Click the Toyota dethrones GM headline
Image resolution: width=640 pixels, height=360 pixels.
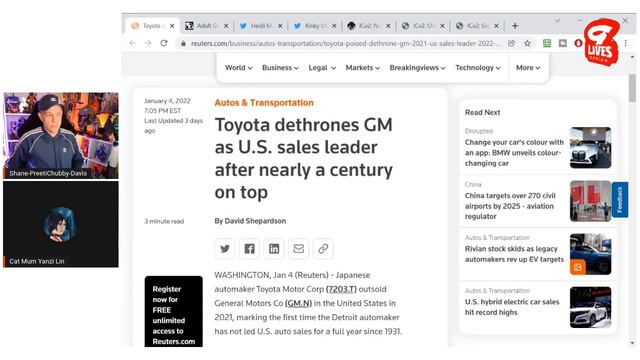click(304, 158)
